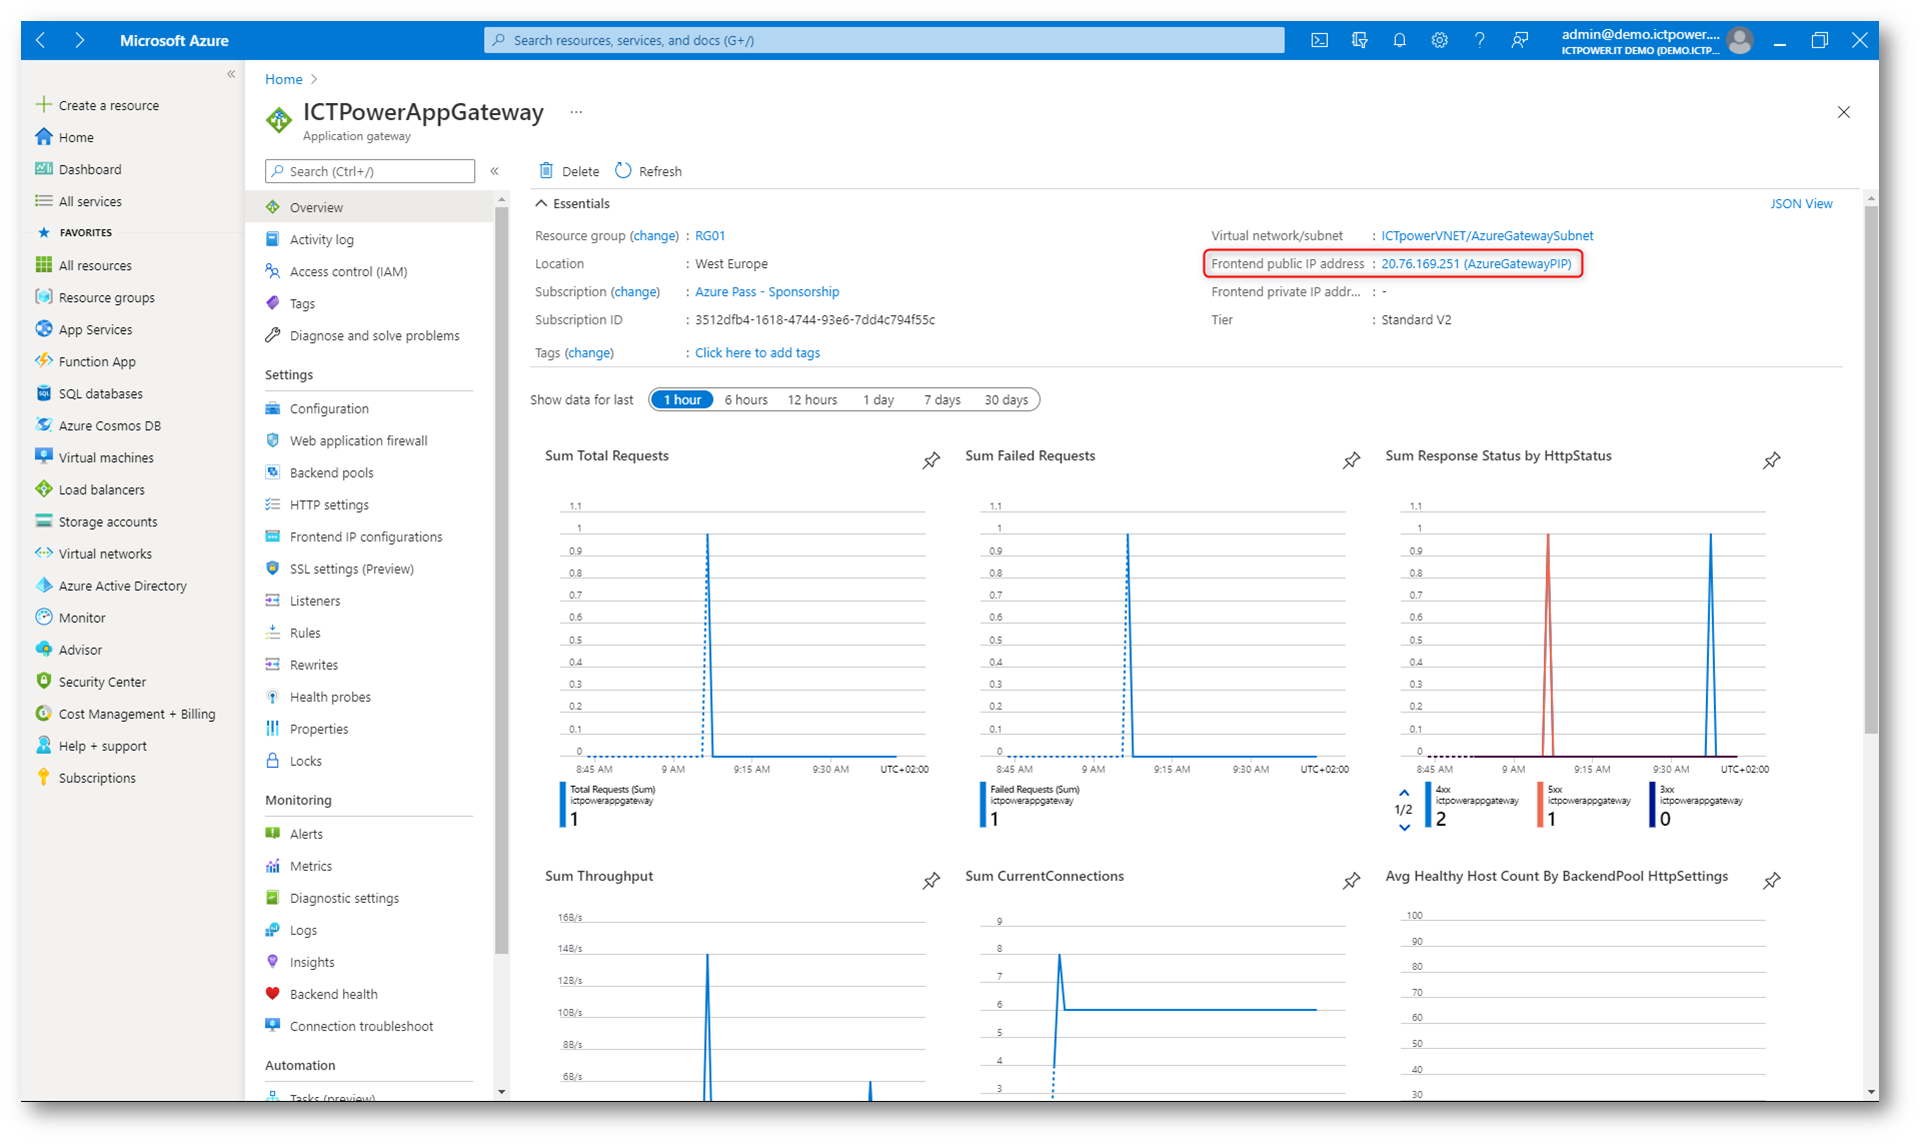Click the resource menu vertical scrollbar

[501, 580]
